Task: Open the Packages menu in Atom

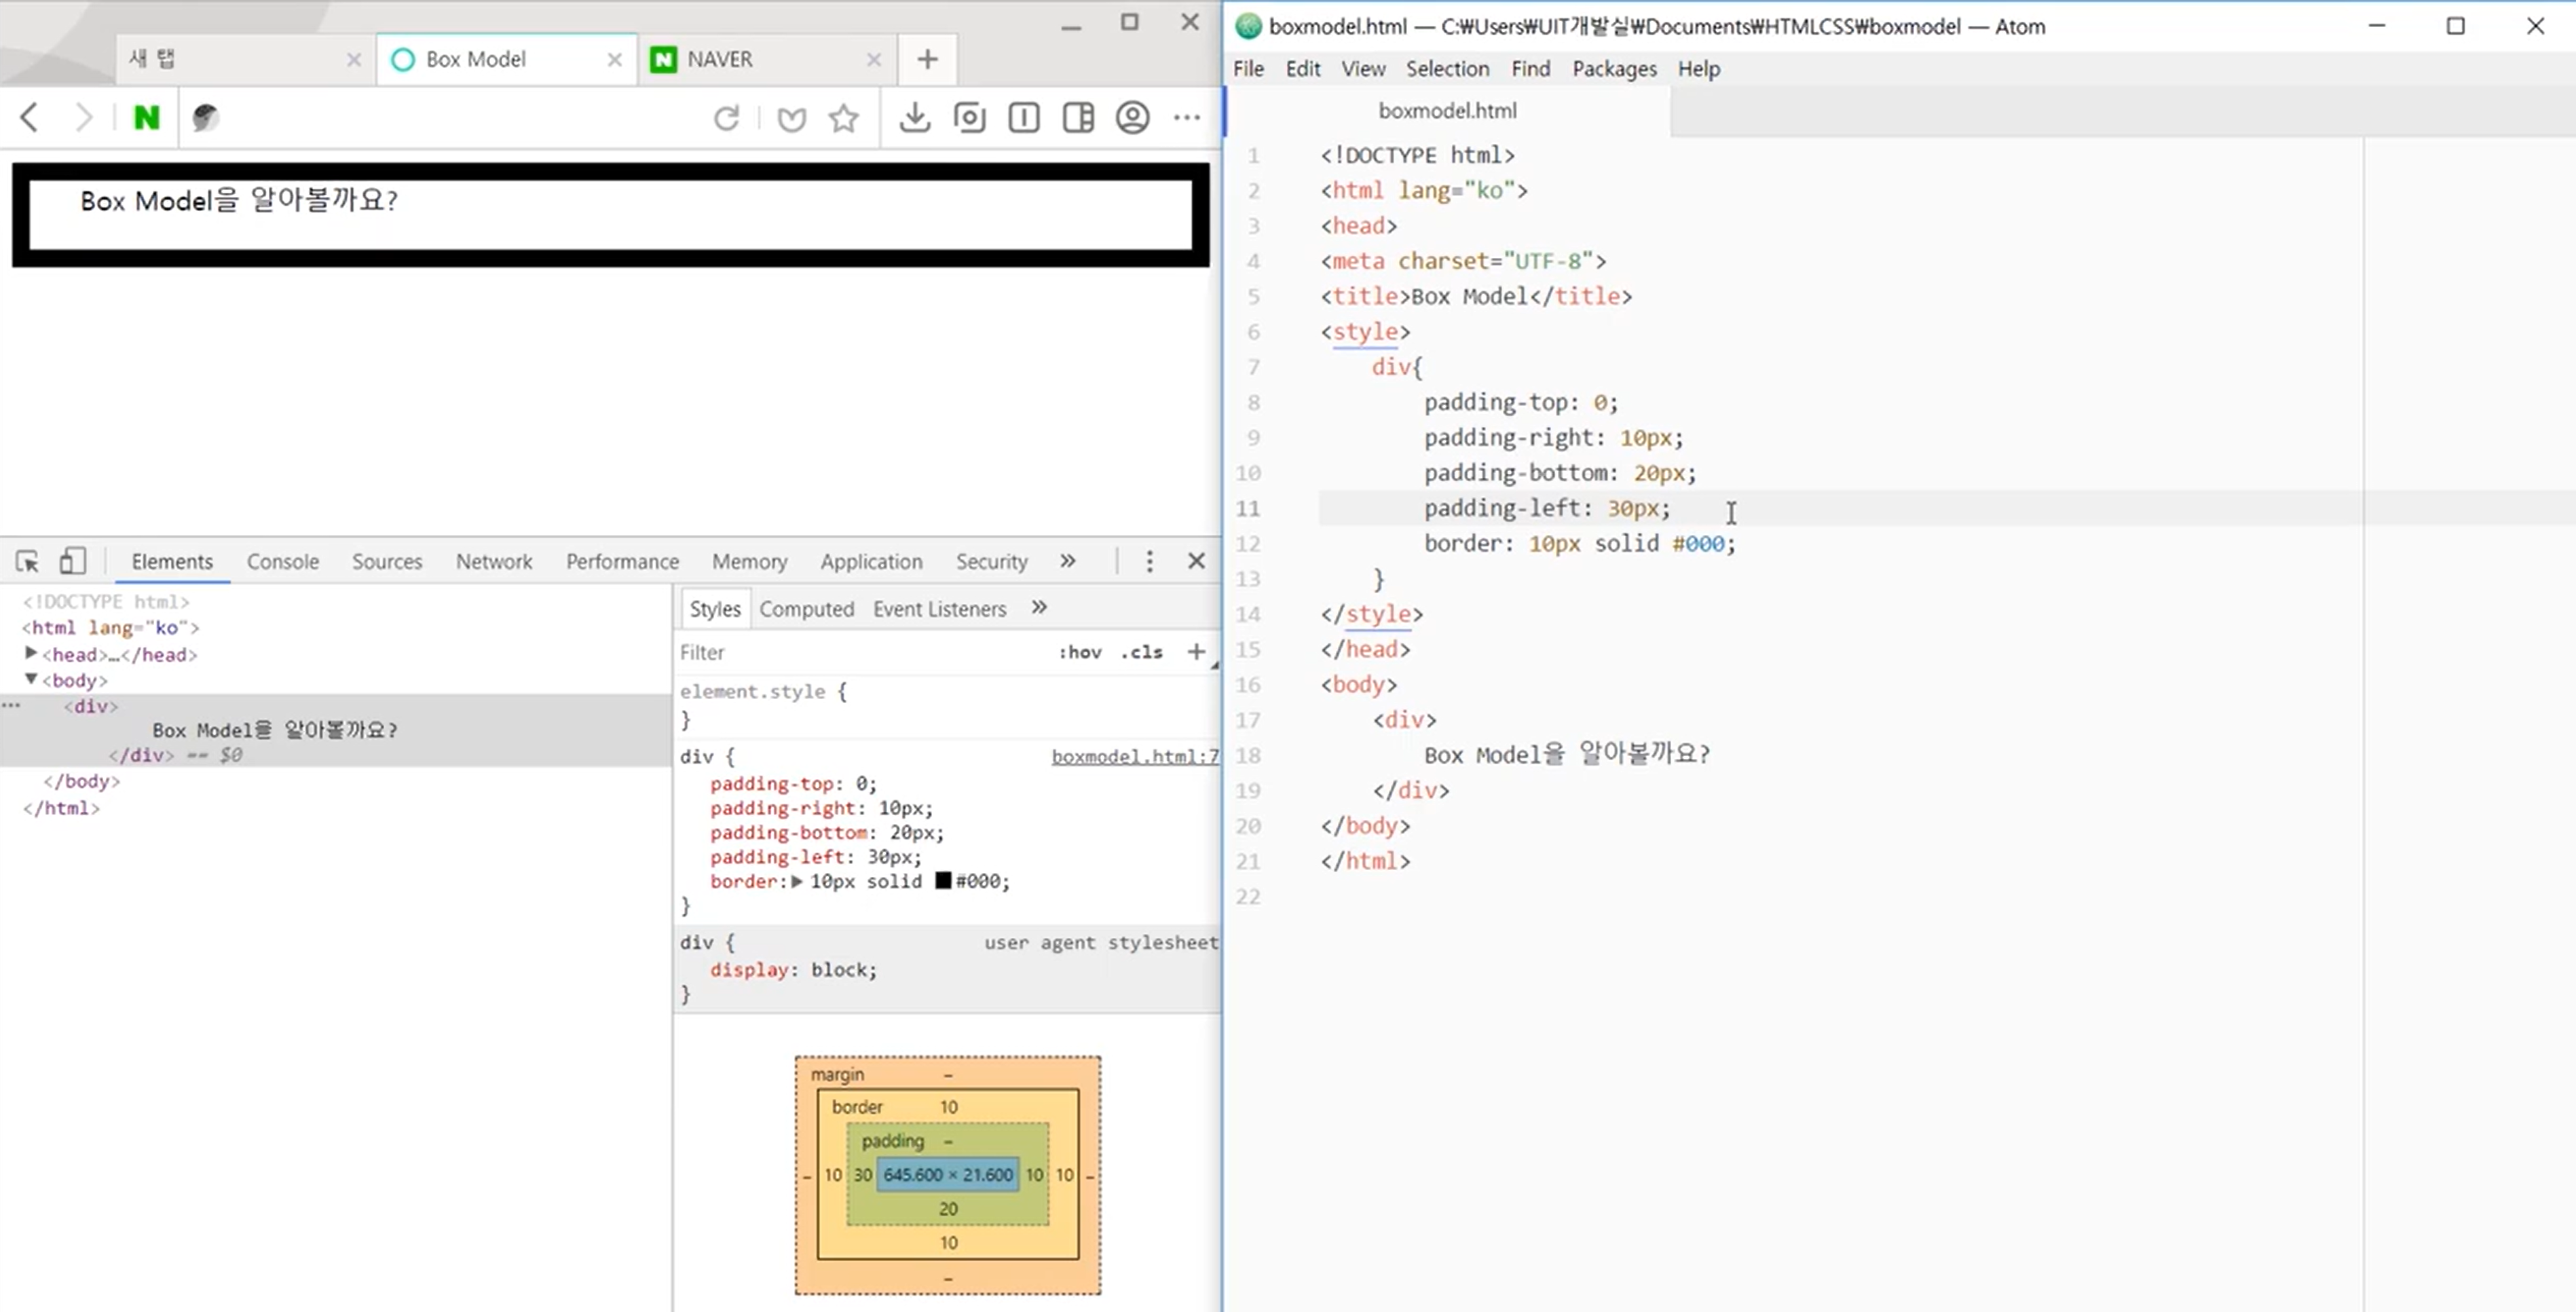Action: 1613,68
